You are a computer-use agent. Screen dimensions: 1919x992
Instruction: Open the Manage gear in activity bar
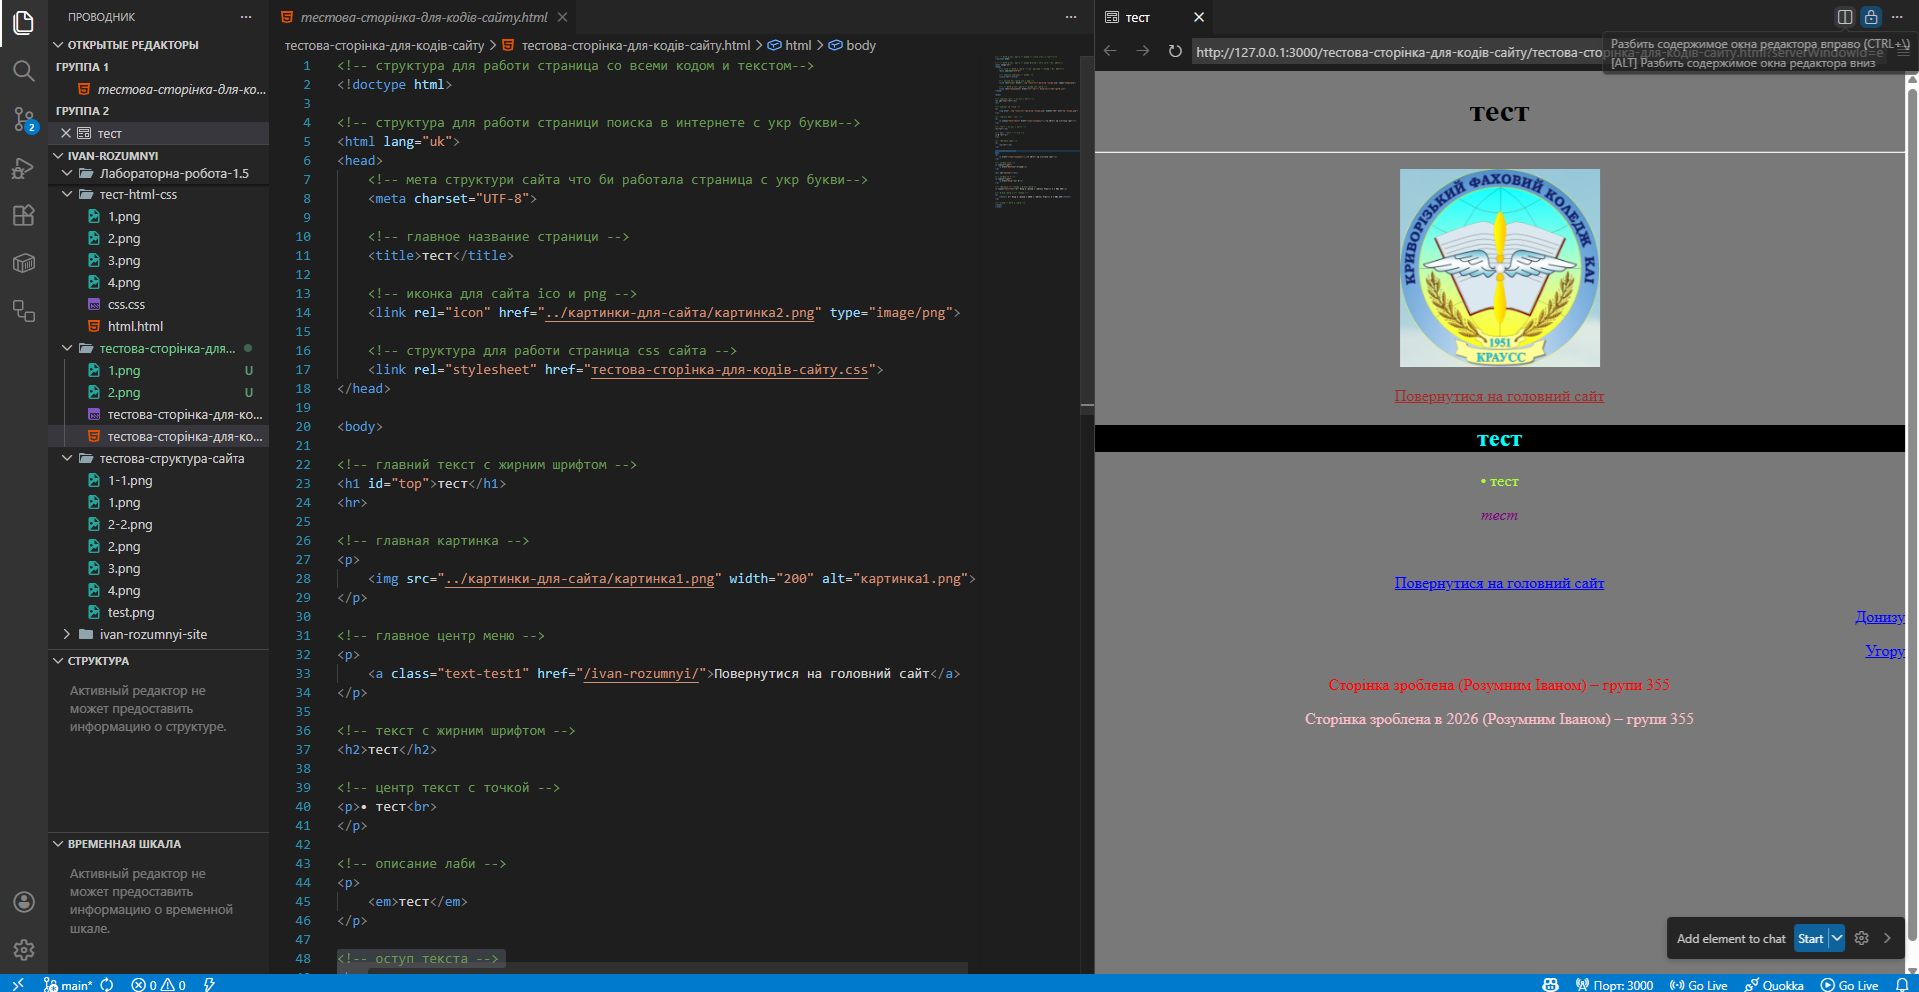pos(23,949)
